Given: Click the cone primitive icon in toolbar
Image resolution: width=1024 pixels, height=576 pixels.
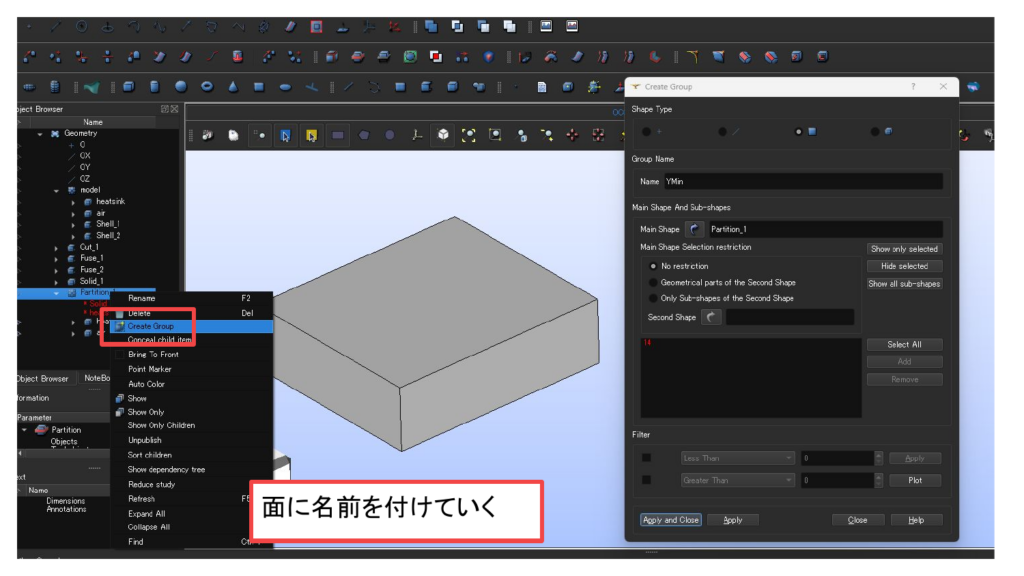Looking at the screenshot, I should 233,87.
